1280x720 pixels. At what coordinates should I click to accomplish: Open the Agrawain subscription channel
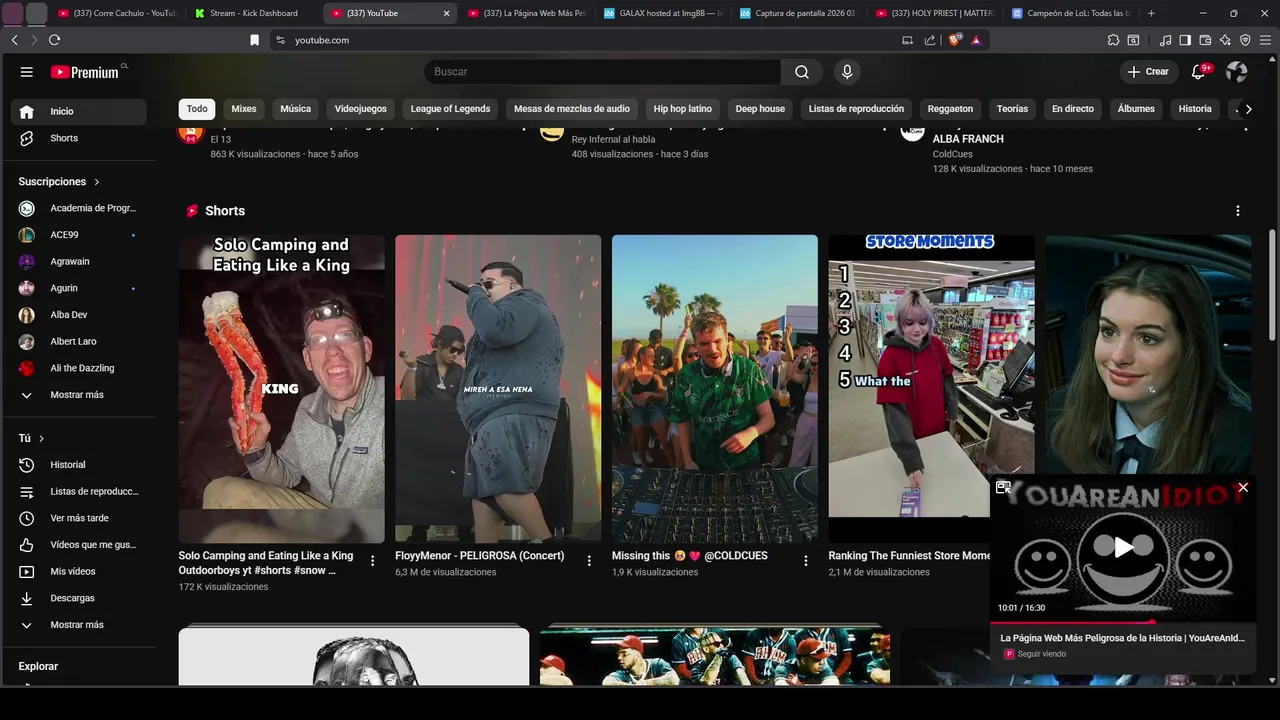(x=78, y=262)
